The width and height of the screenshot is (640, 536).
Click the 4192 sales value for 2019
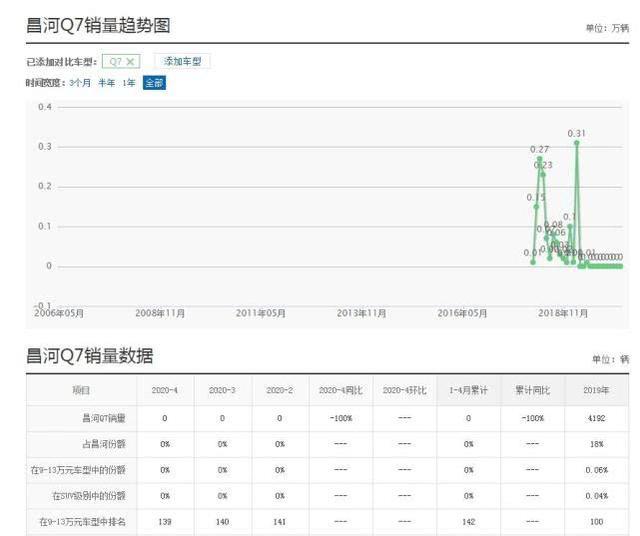pos(596,418)
